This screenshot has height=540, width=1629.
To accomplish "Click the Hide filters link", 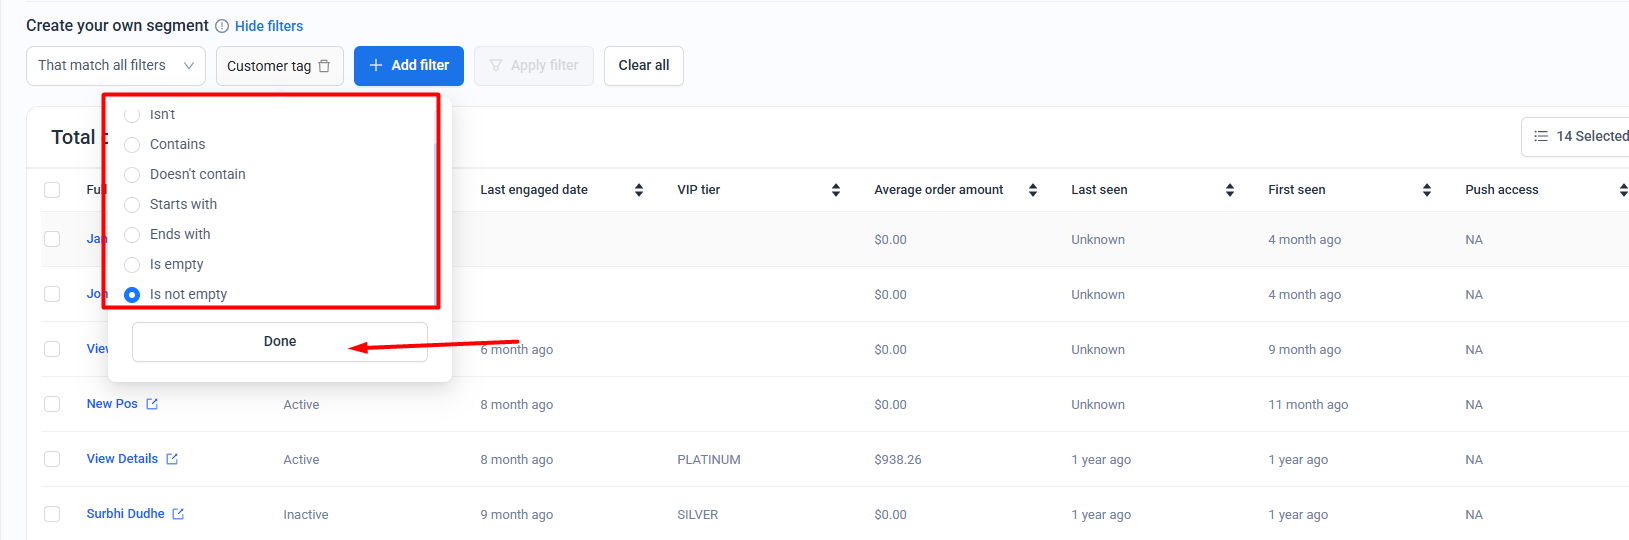I will 269,26.
